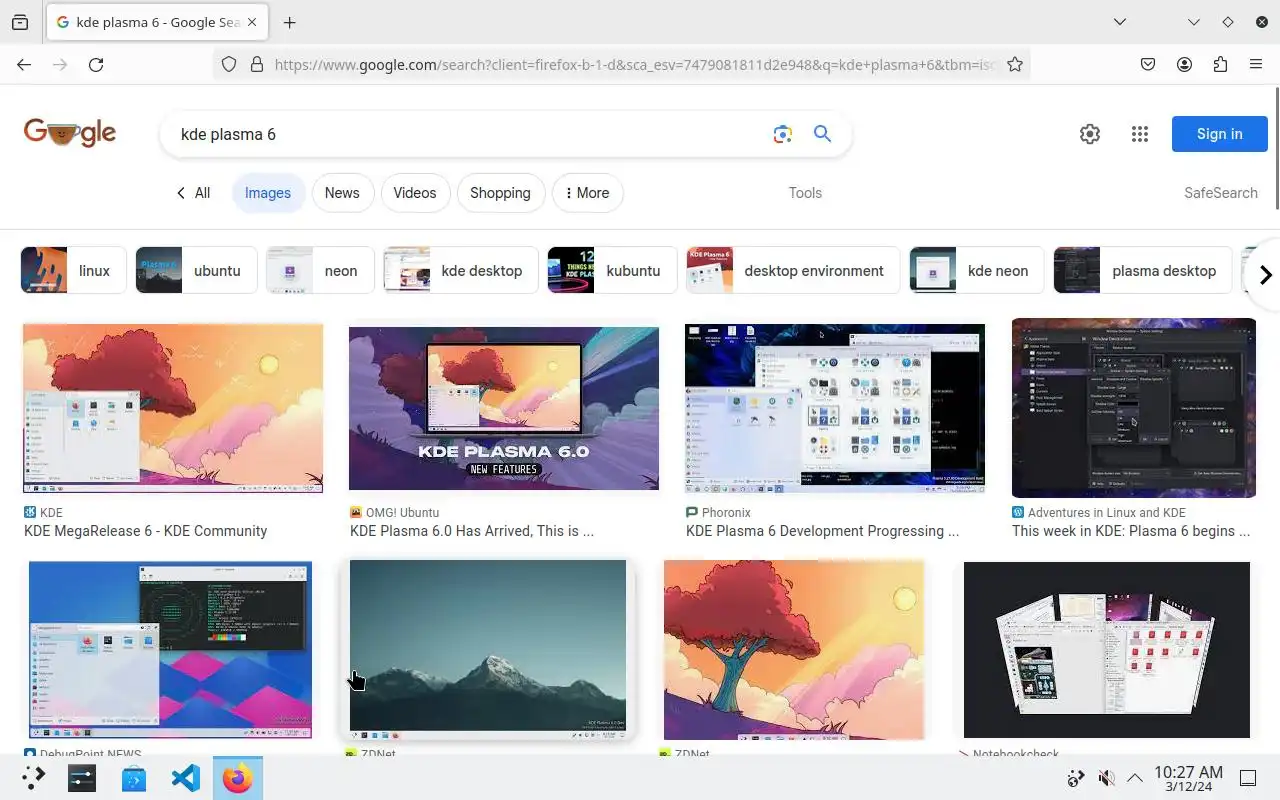Open the Firefox View icon at top left

point(20,22)
